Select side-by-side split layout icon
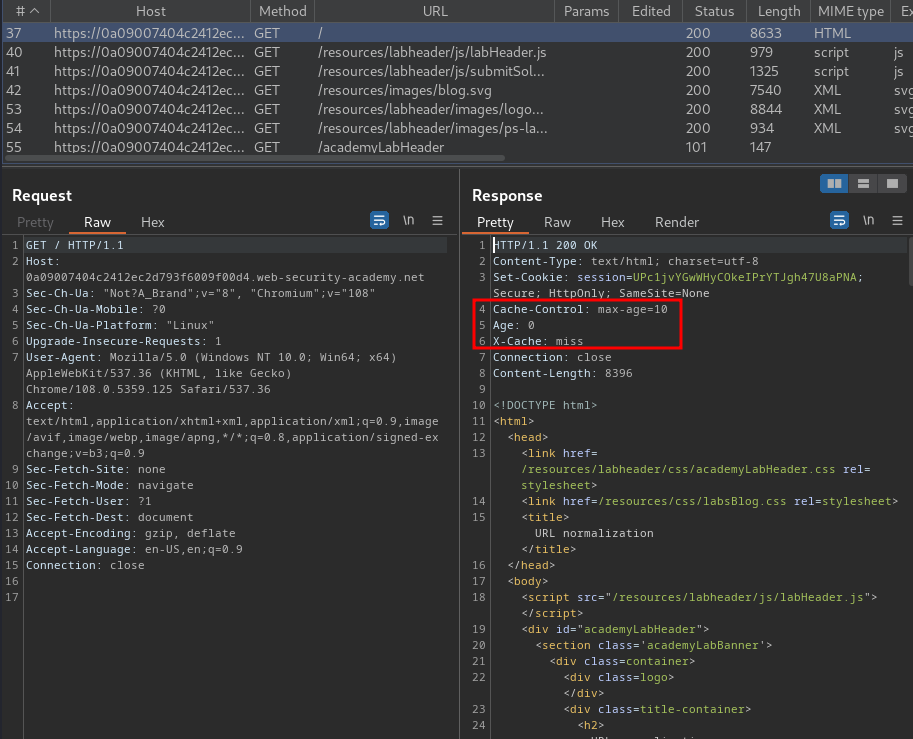This screenshot has width=913, height=739. click(834, 183)
